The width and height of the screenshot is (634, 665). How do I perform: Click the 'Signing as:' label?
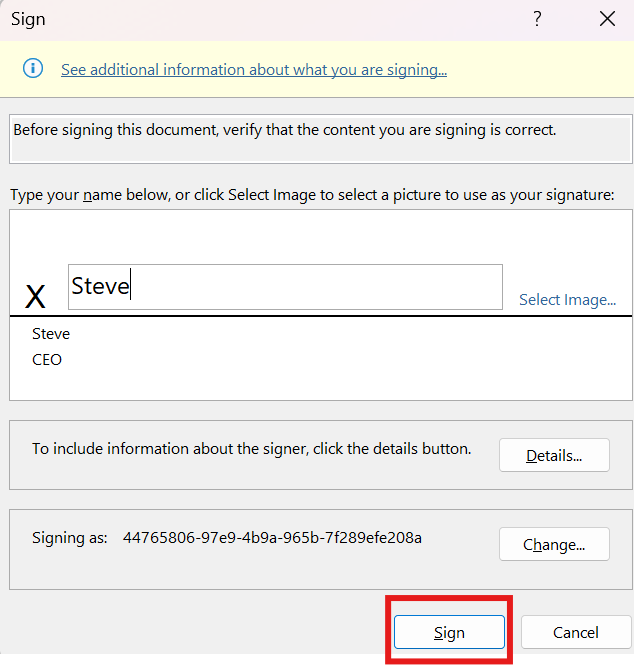70,538
